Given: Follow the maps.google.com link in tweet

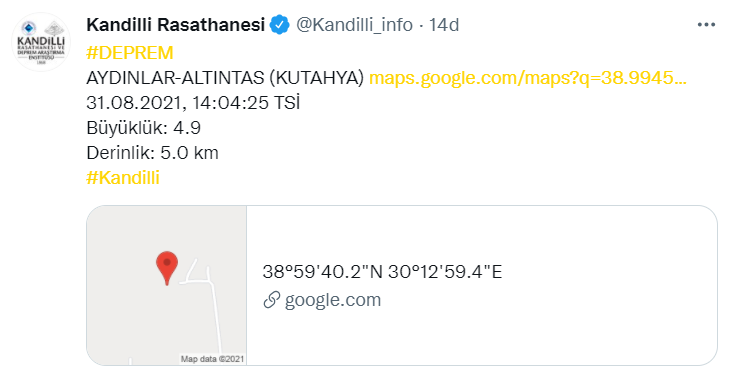Looking at the screenshot, I should (x=528, y=78).
